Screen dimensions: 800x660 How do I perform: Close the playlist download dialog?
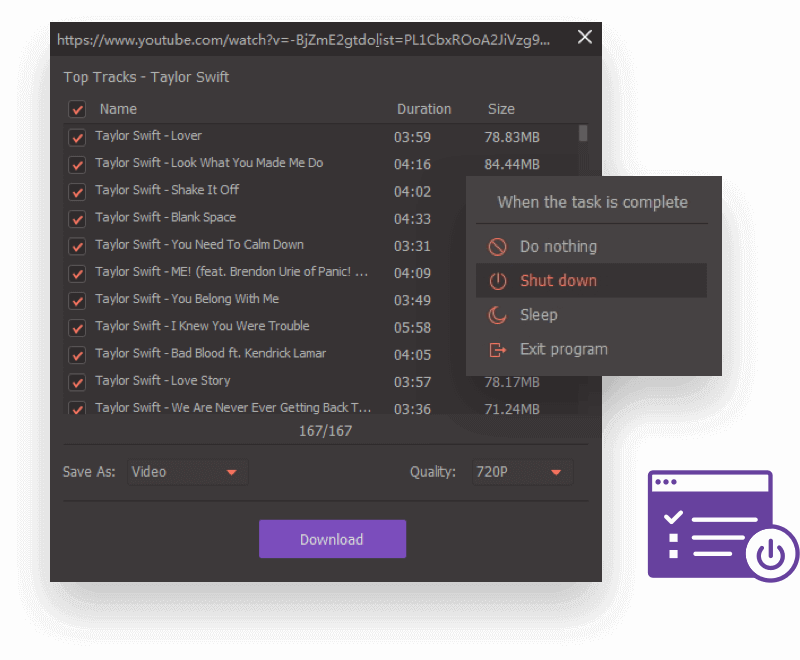[x=585, y=37]
